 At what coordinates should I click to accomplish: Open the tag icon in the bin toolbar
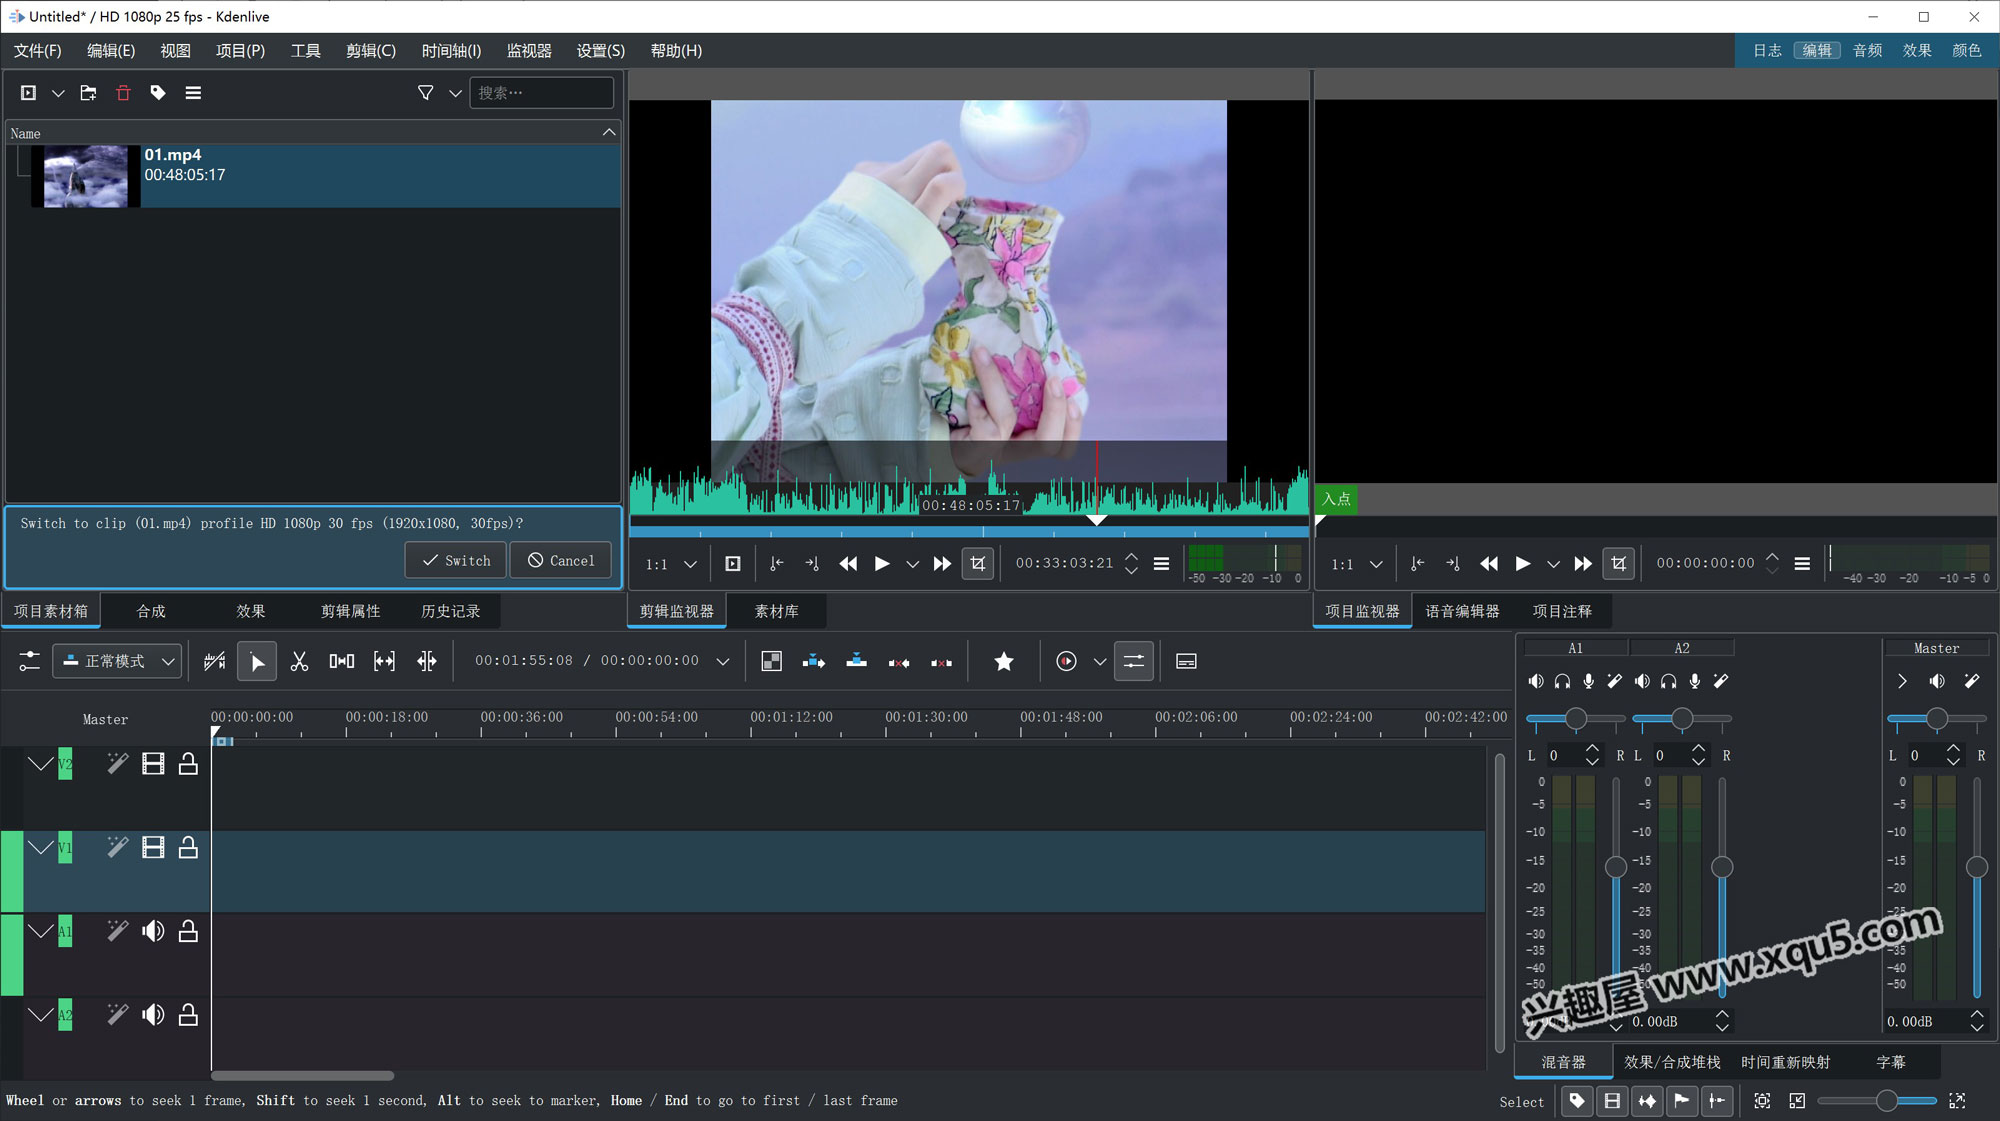(158, 93)
